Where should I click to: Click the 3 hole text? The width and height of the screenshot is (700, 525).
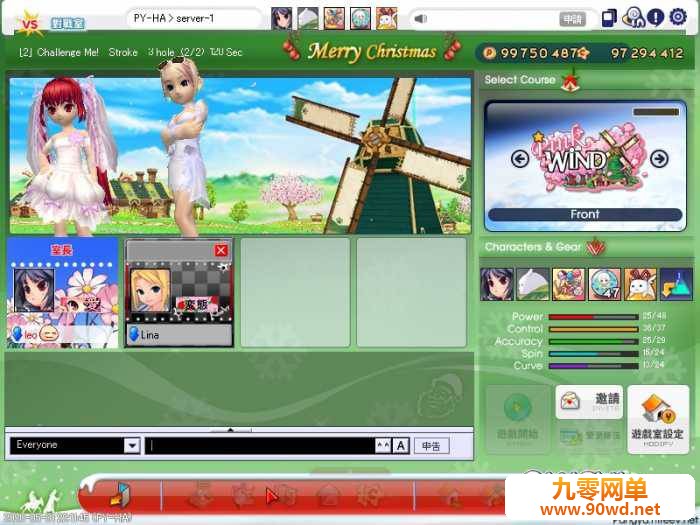pos(161,52)
